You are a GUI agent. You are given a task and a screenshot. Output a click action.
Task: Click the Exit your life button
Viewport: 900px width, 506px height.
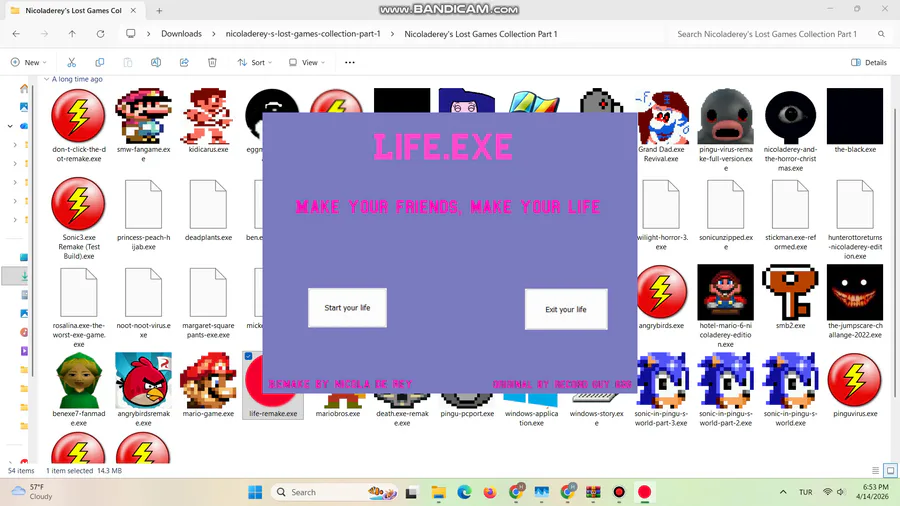566,309
